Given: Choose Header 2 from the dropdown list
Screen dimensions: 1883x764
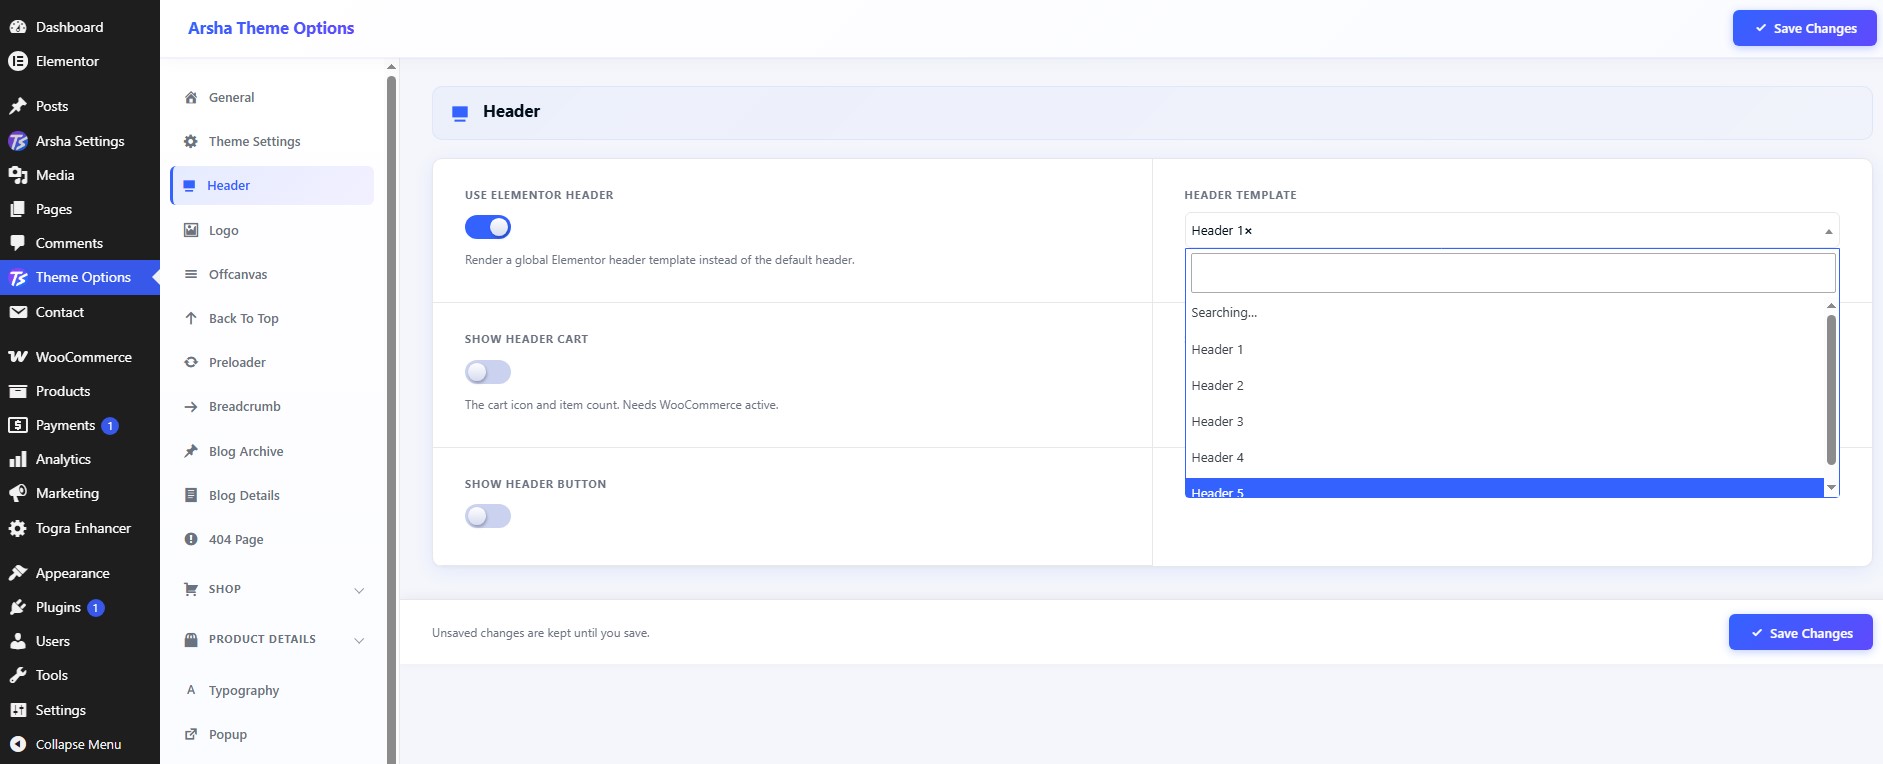Looking at the screenshot, I should pos(1505,385).
